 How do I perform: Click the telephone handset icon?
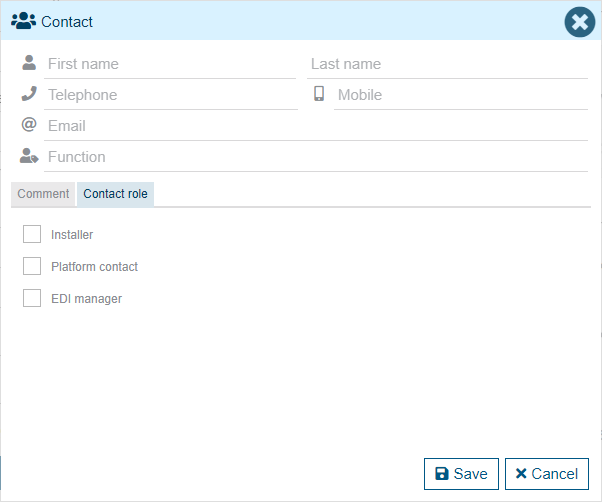point(29,94)
